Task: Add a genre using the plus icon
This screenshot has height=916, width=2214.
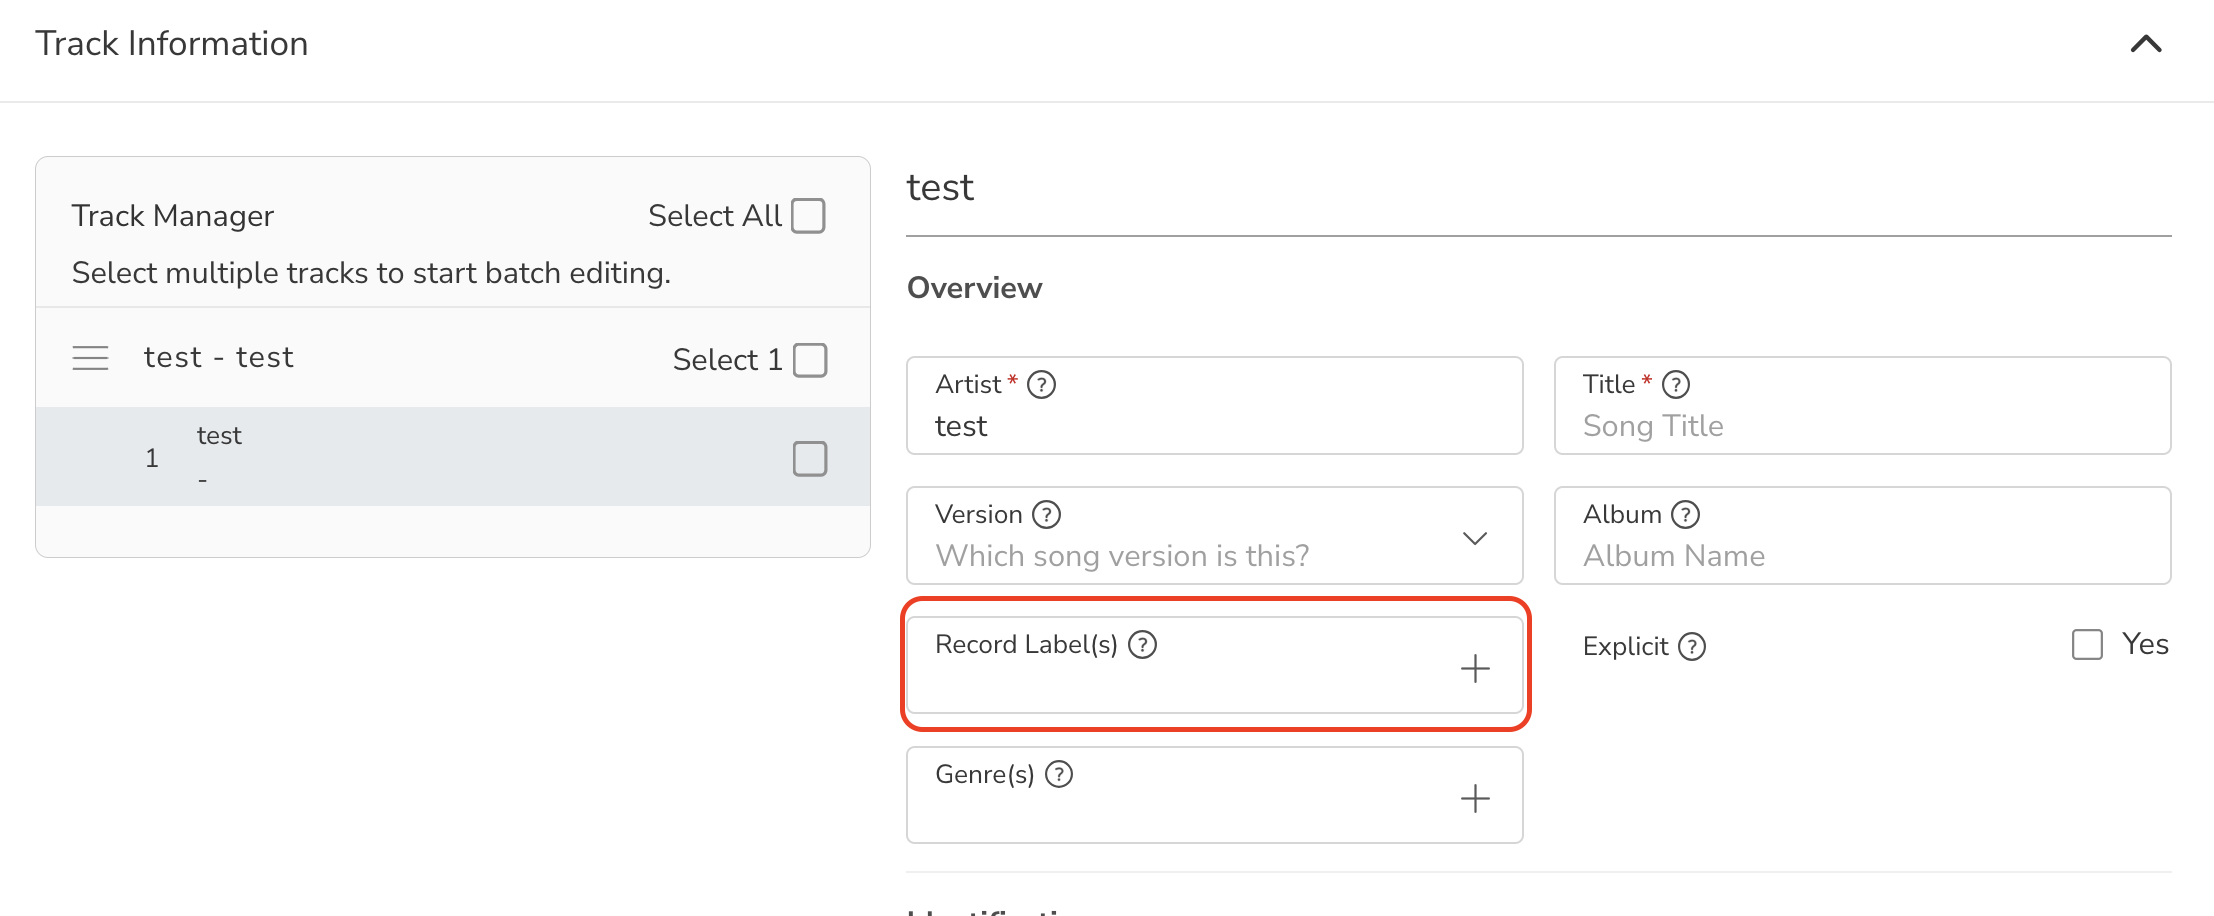Action: pyautogui.click(x=1475, y=798)
